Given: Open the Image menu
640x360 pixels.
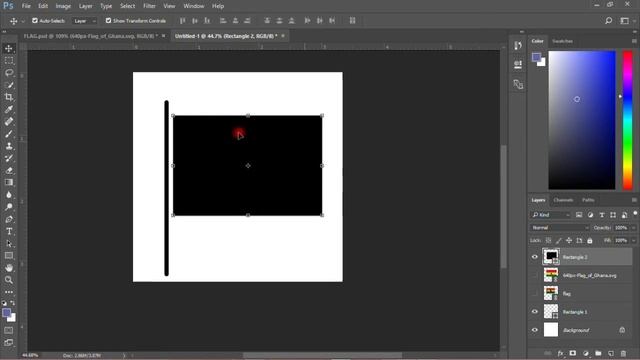Looking at the screenshot, I should coord(63,6).
